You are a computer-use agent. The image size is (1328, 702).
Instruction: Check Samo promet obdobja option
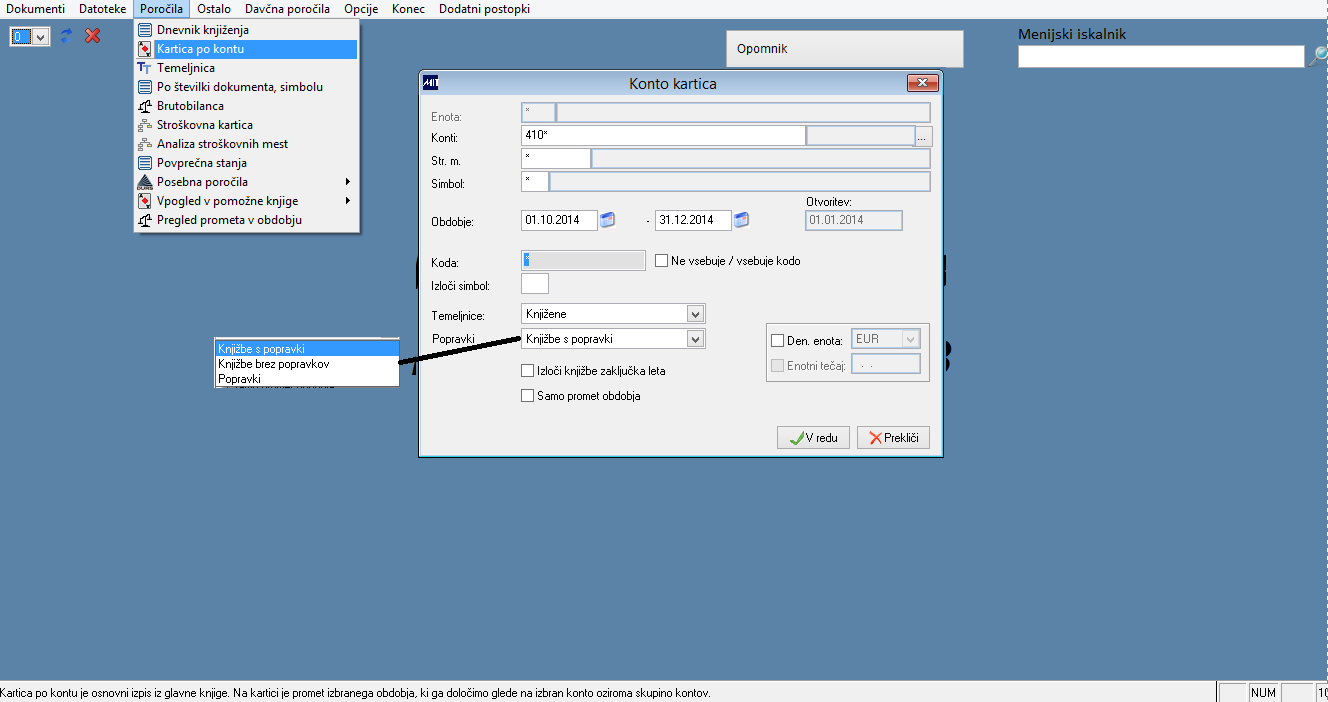click(x=528, y=396)
